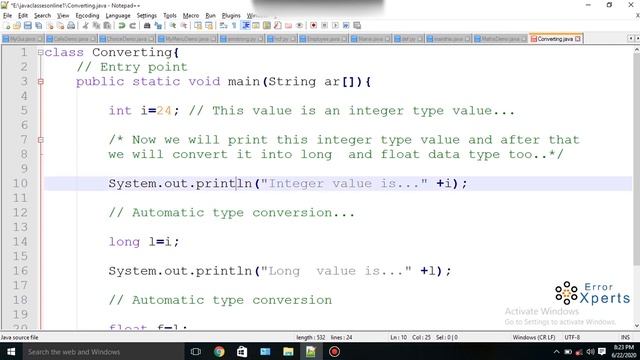Click 'UTF-8' encoding in status bar
Image resolution: width=640 pixels, height=360 pixels.
[572, 338]
